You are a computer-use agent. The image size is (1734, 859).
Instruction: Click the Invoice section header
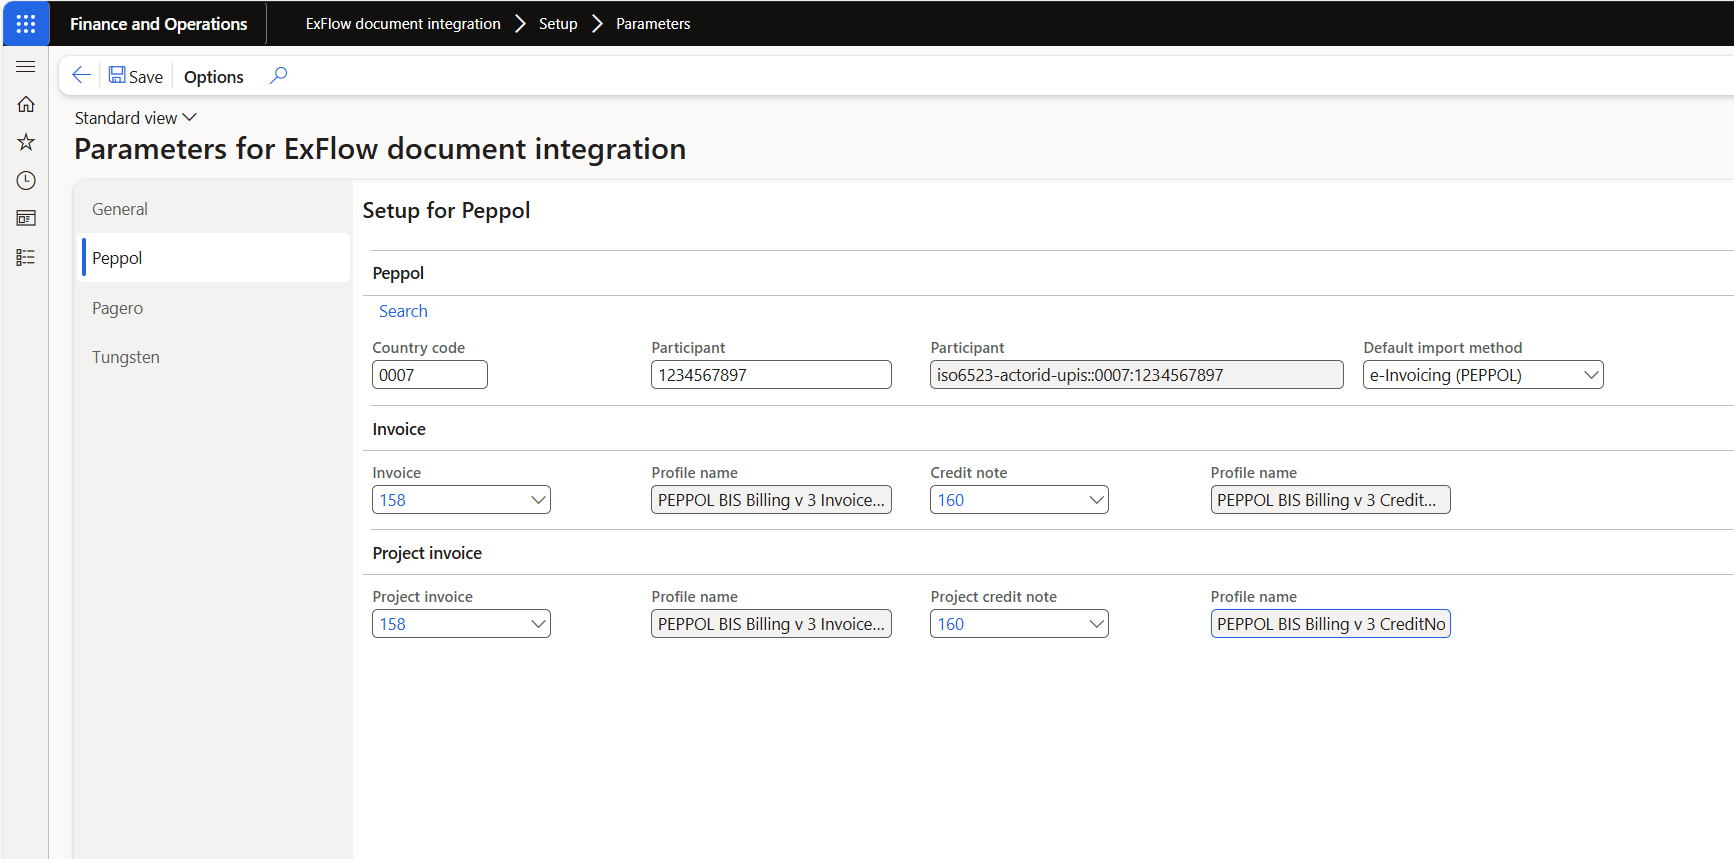coord(399,429)
